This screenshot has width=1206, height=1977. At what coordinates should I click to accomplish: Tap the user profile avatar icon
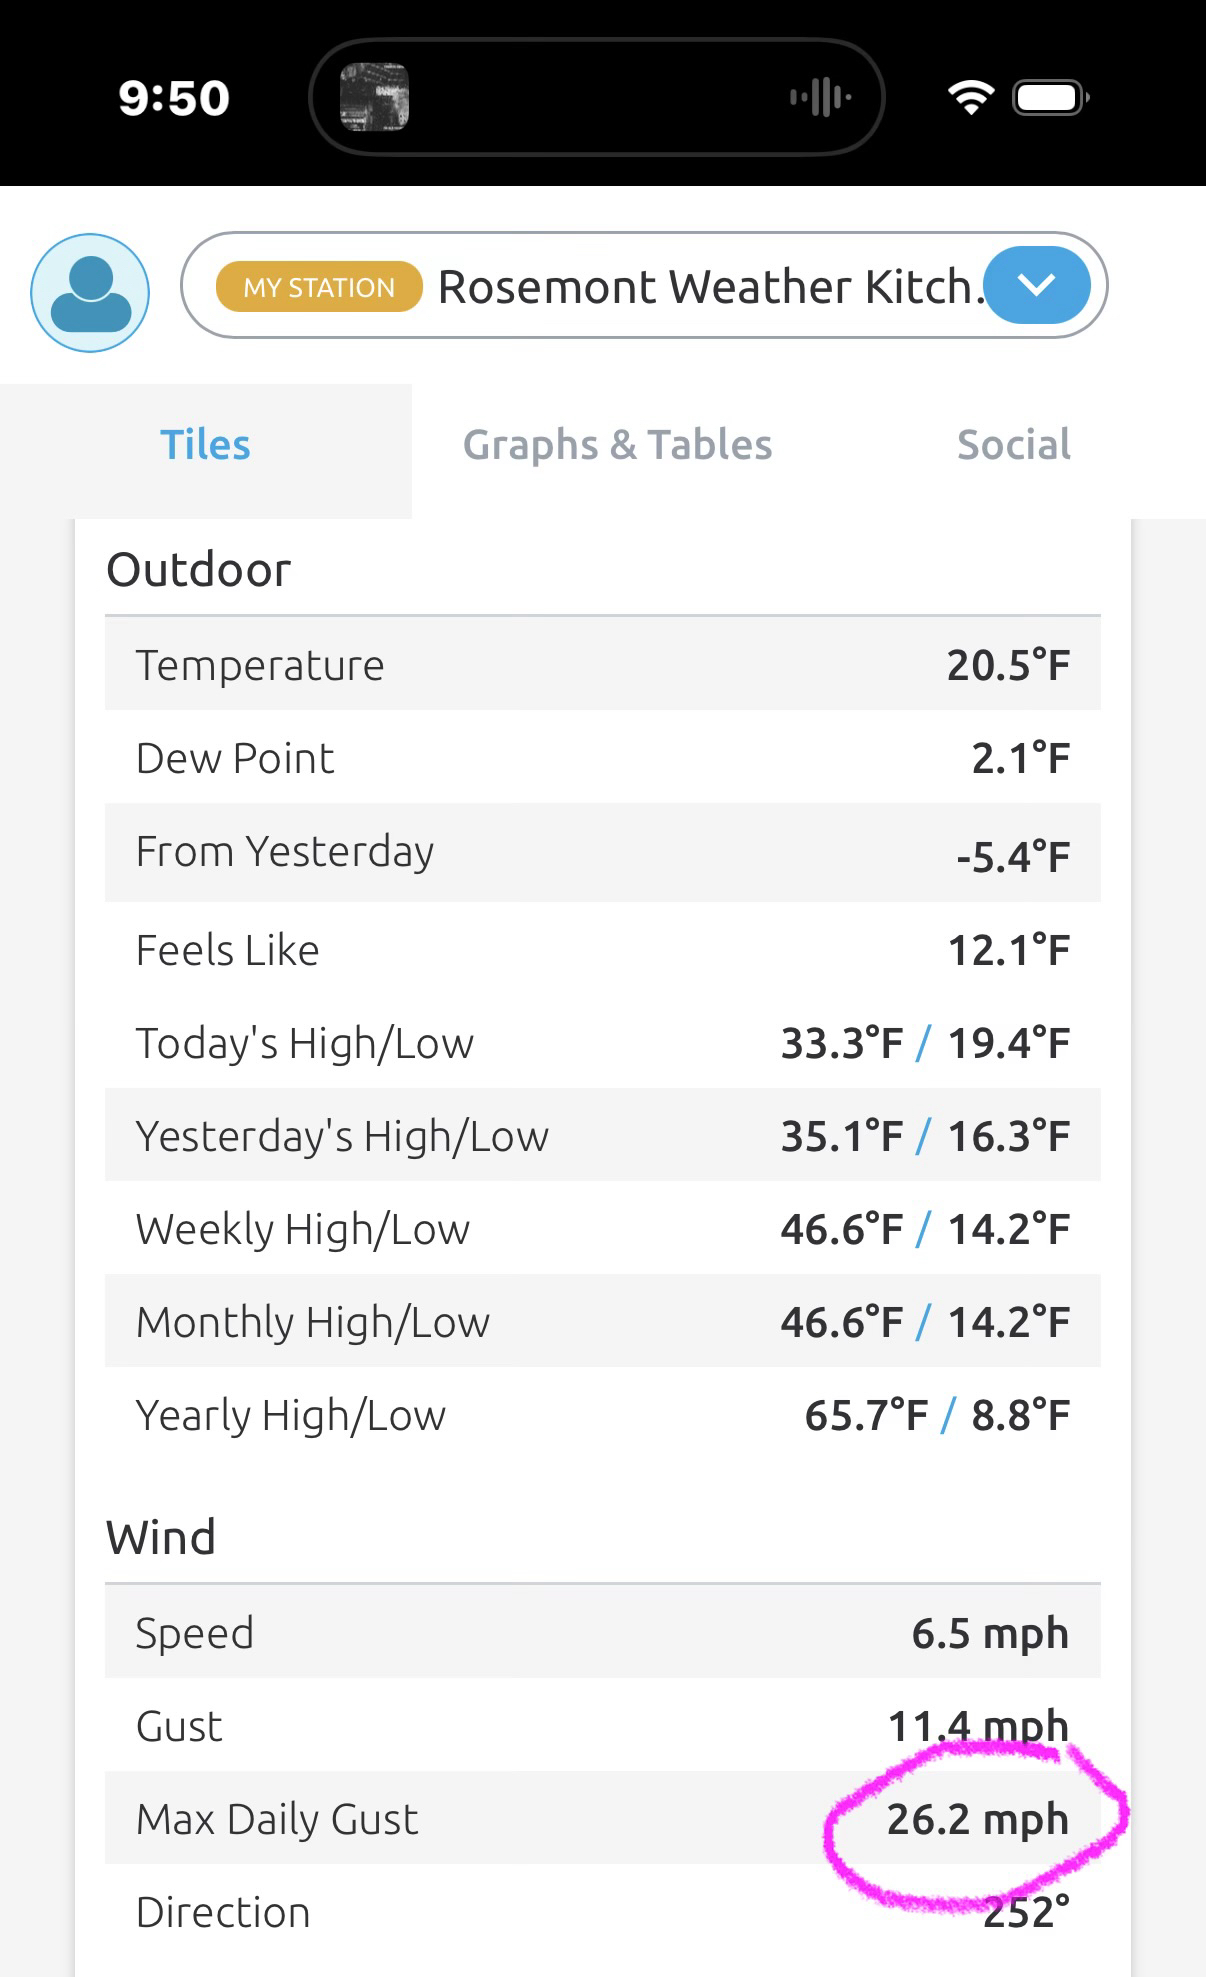coord(90,293)
